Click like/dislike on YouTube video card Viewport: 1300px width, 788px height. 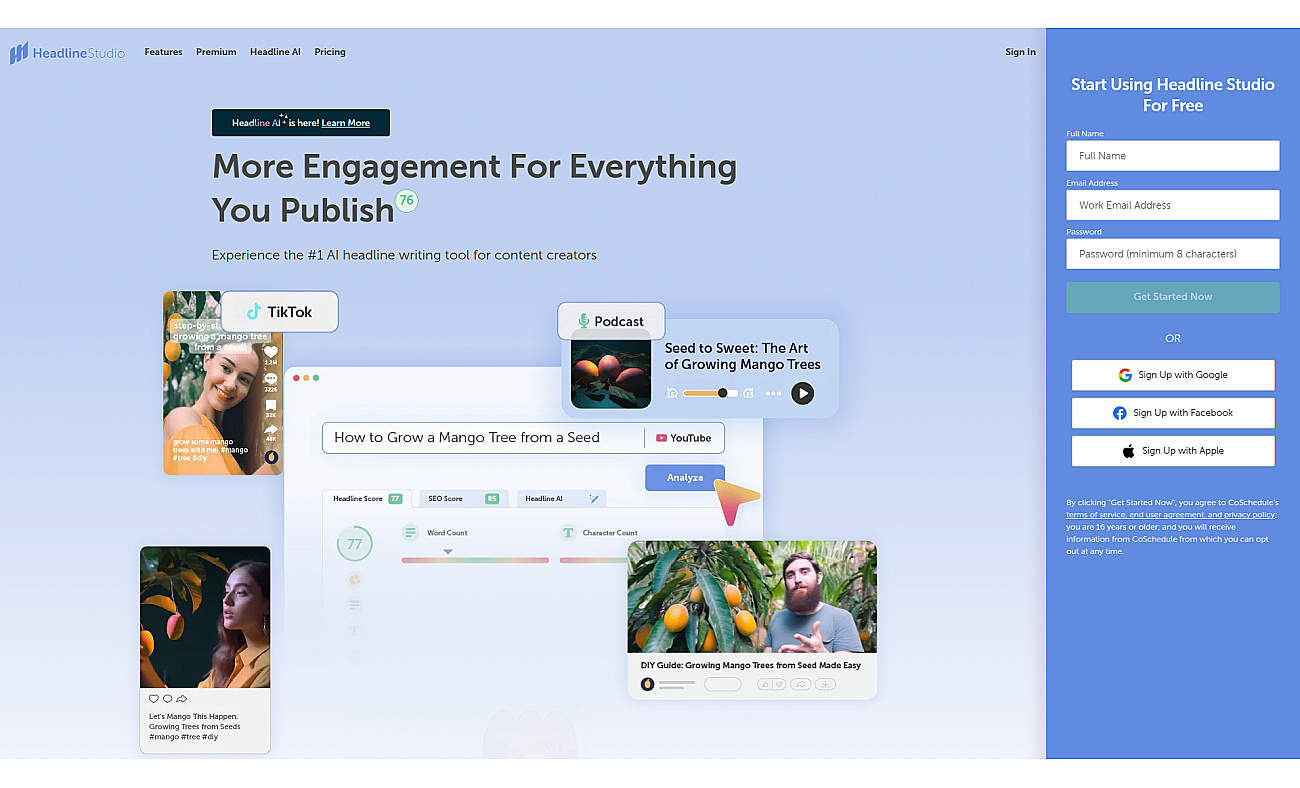point(771,684)
